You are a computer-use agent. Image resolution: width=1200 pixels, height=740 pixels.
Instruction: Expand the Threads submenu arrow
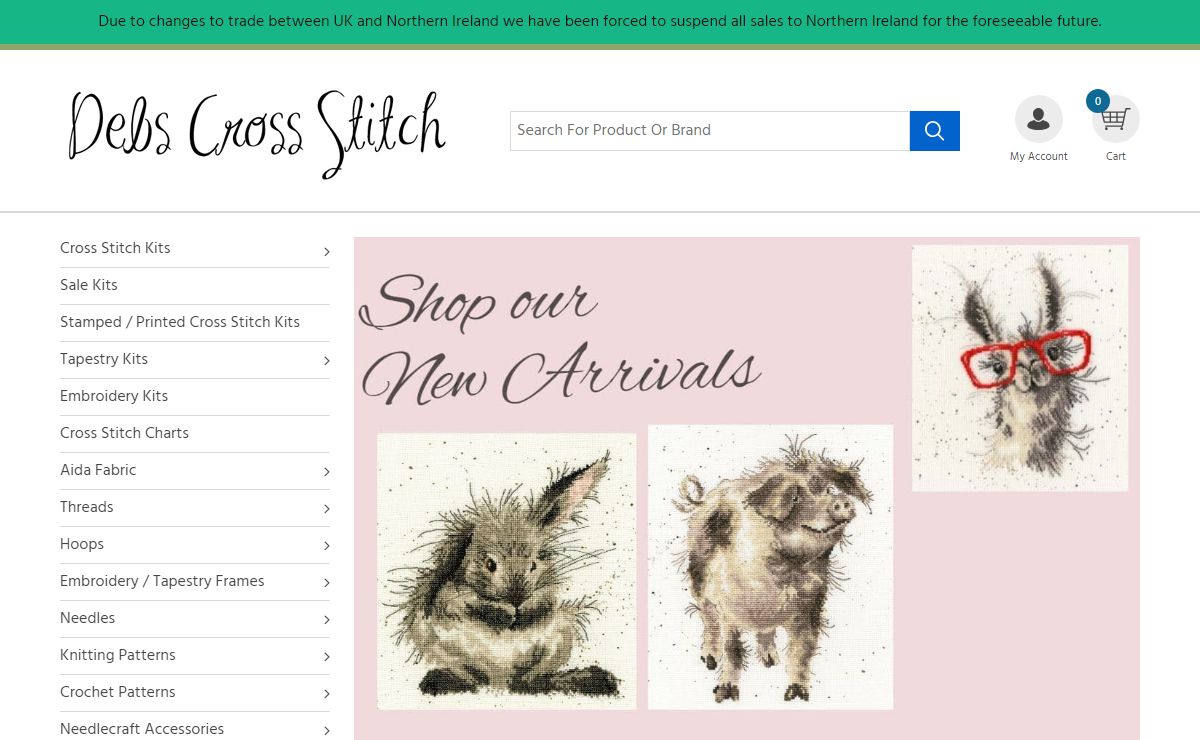click(x=326, y=509)
